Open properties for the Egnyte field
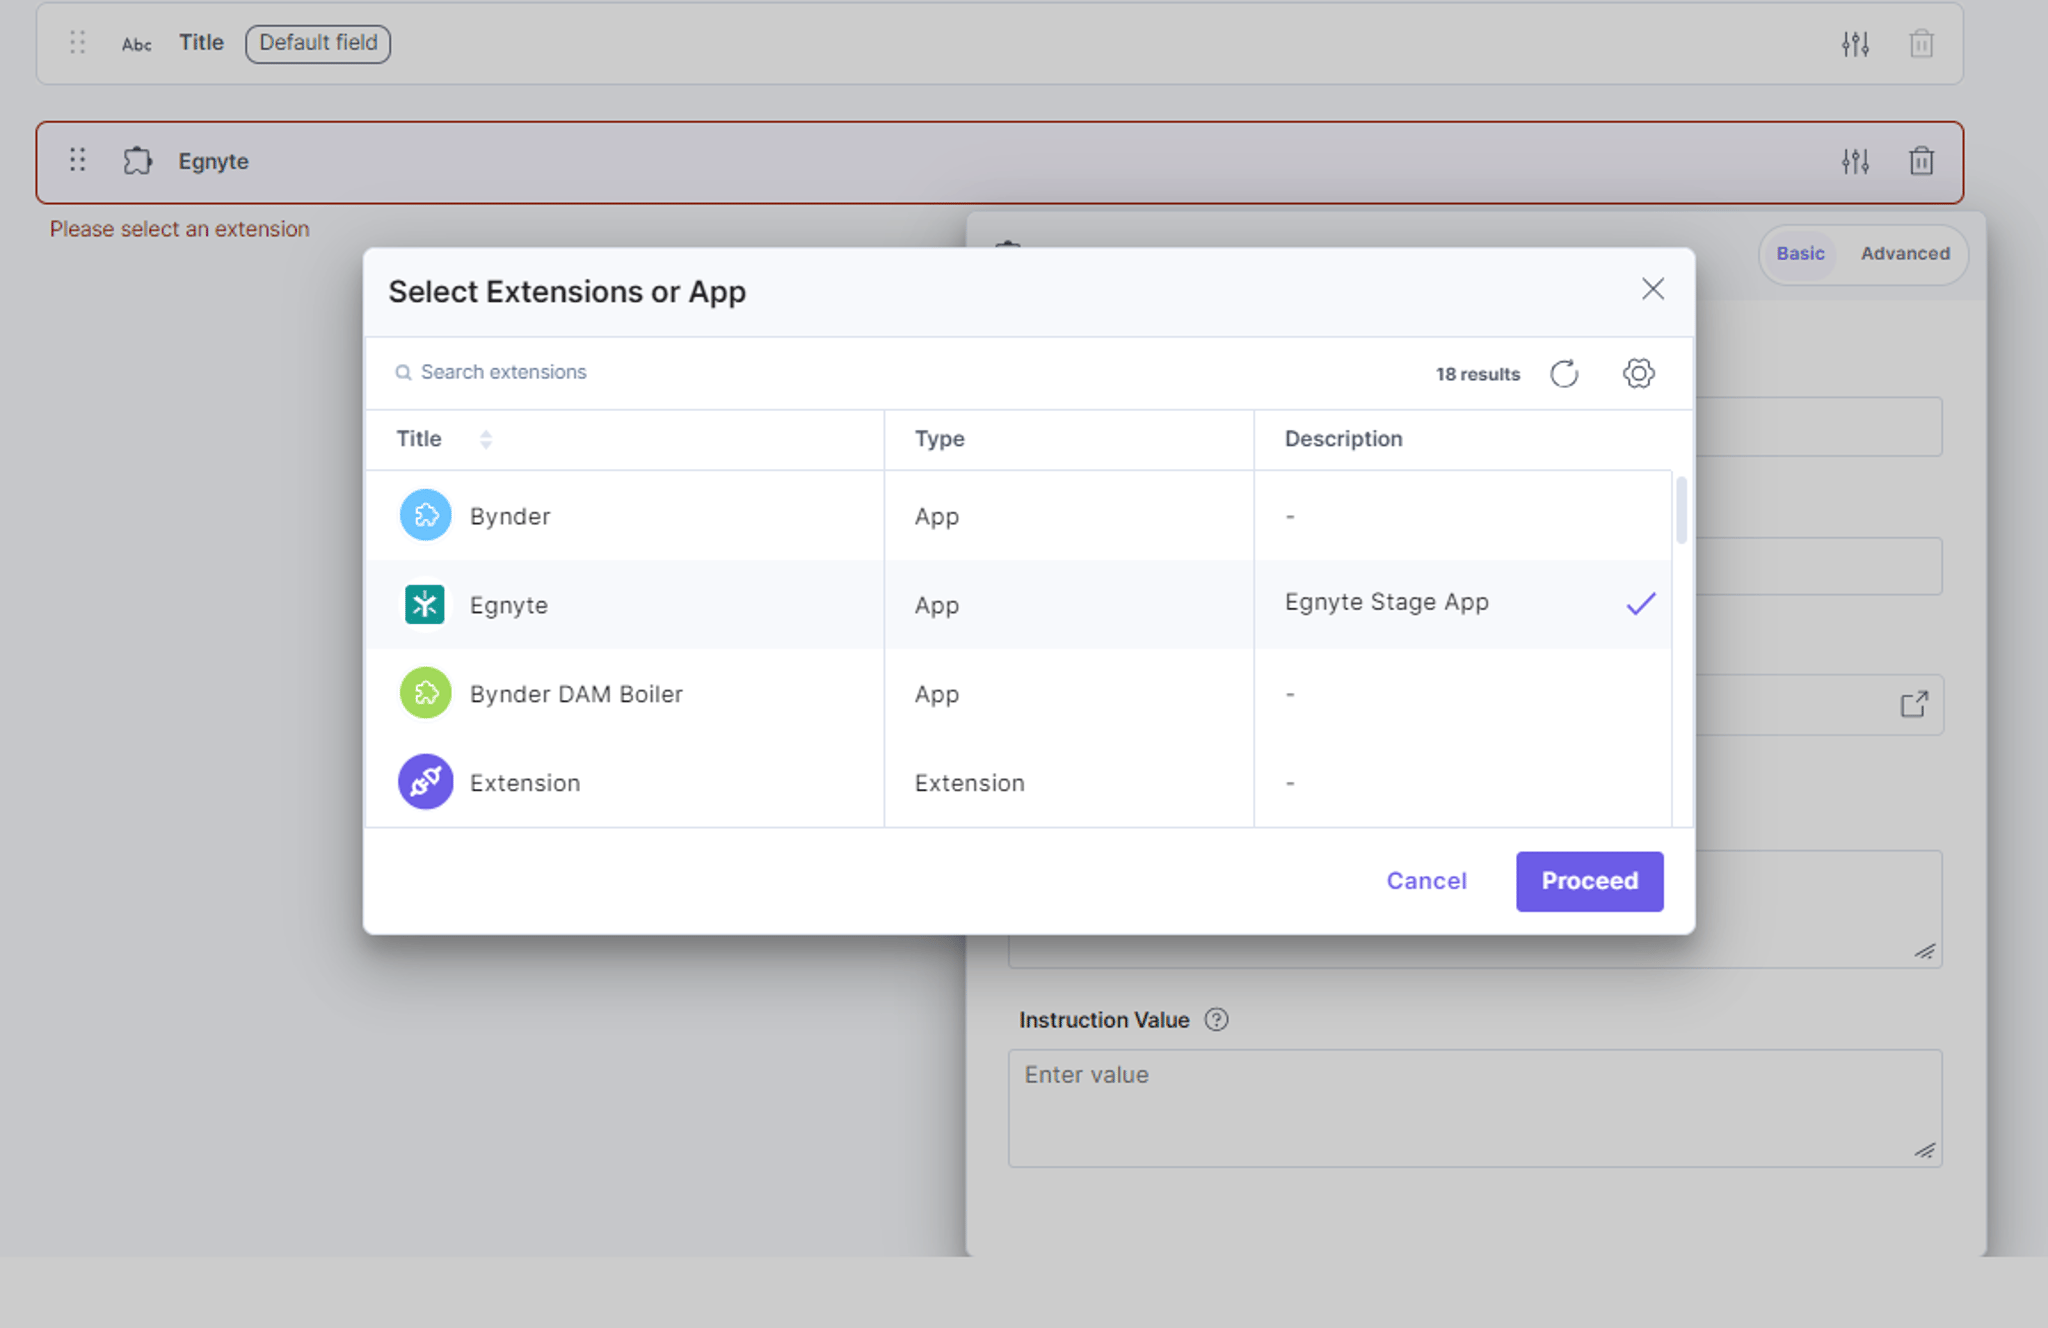This screenshot has height=1328, width=2048. coord(1855,161)
